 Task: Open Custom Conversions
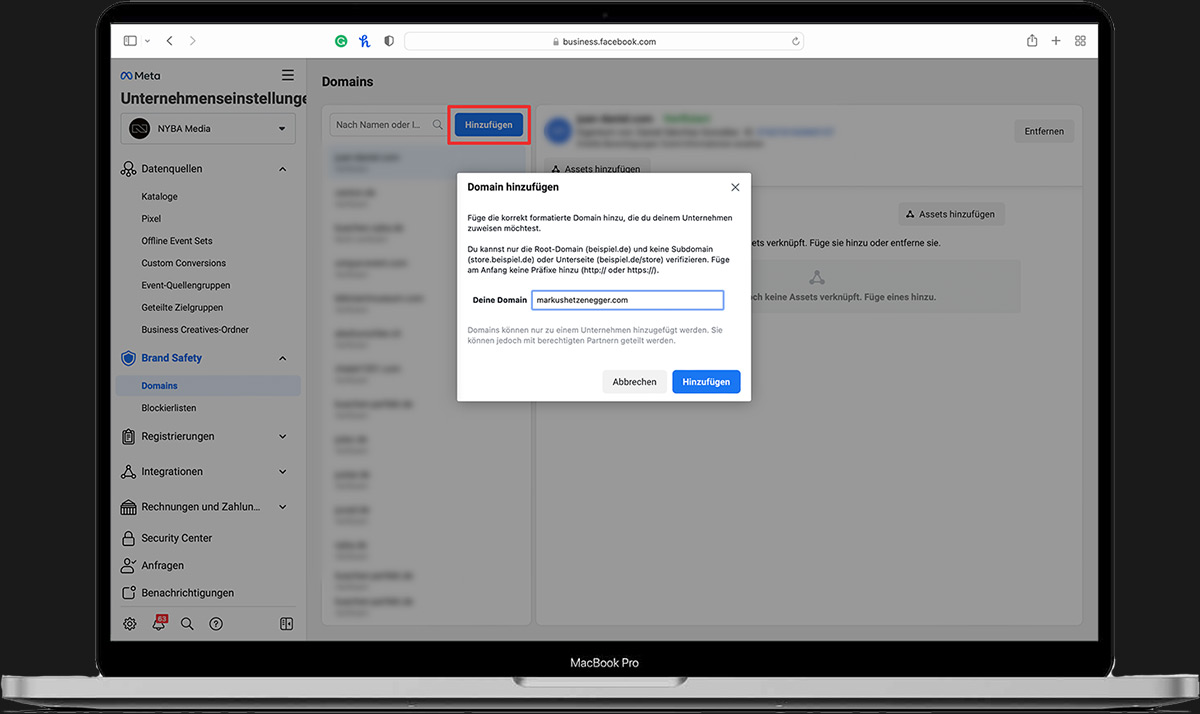pyautogui.click(x=184, y=263)
